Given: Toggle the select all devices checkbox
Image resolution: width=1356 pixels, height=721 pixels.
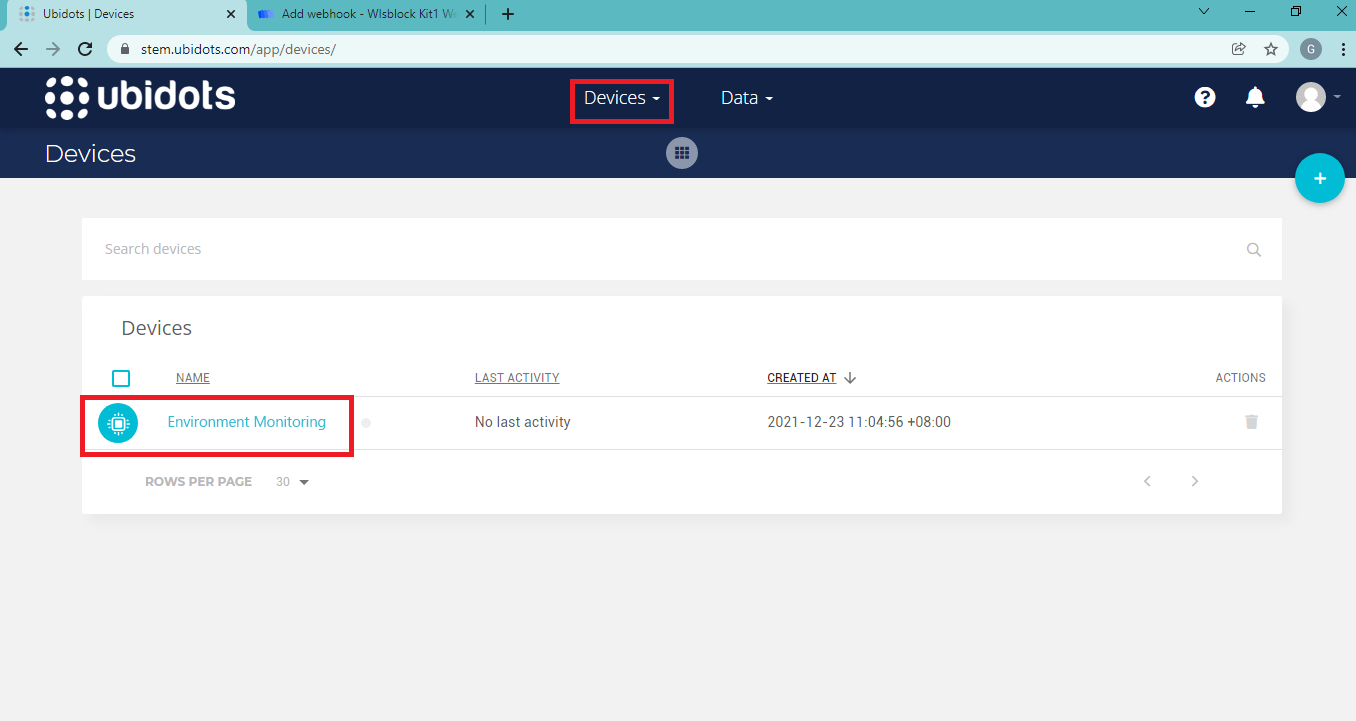Looking at the screenshot, I should 121,378.
